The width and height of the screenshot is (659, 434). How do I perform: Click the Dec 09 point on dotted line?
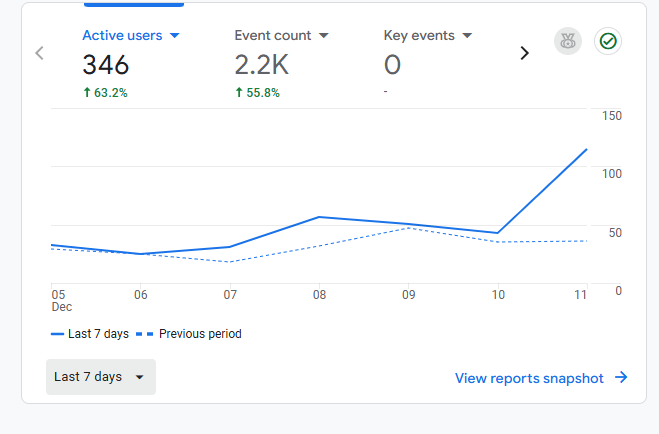click(409, 228)
